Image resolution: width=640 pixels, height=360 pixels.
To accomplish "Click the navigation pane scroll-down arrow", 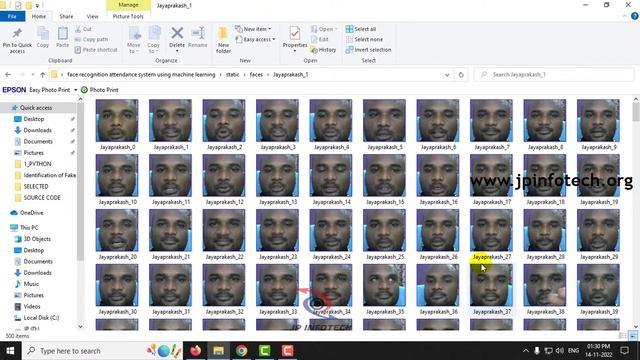I will click(x=80, y=327).
